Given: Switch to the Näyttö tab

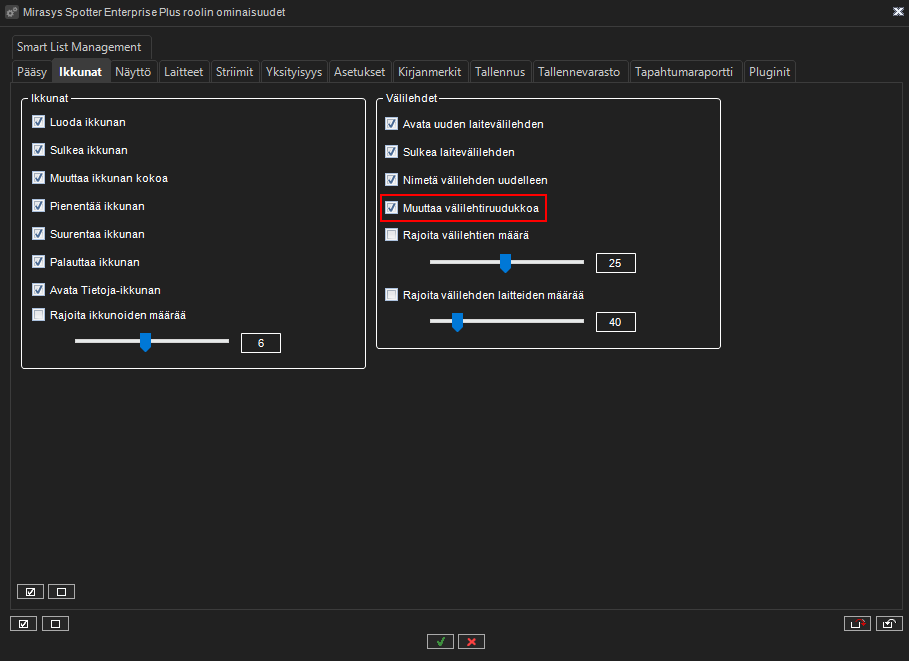Looking at the screenshot, I should (132, 72).
